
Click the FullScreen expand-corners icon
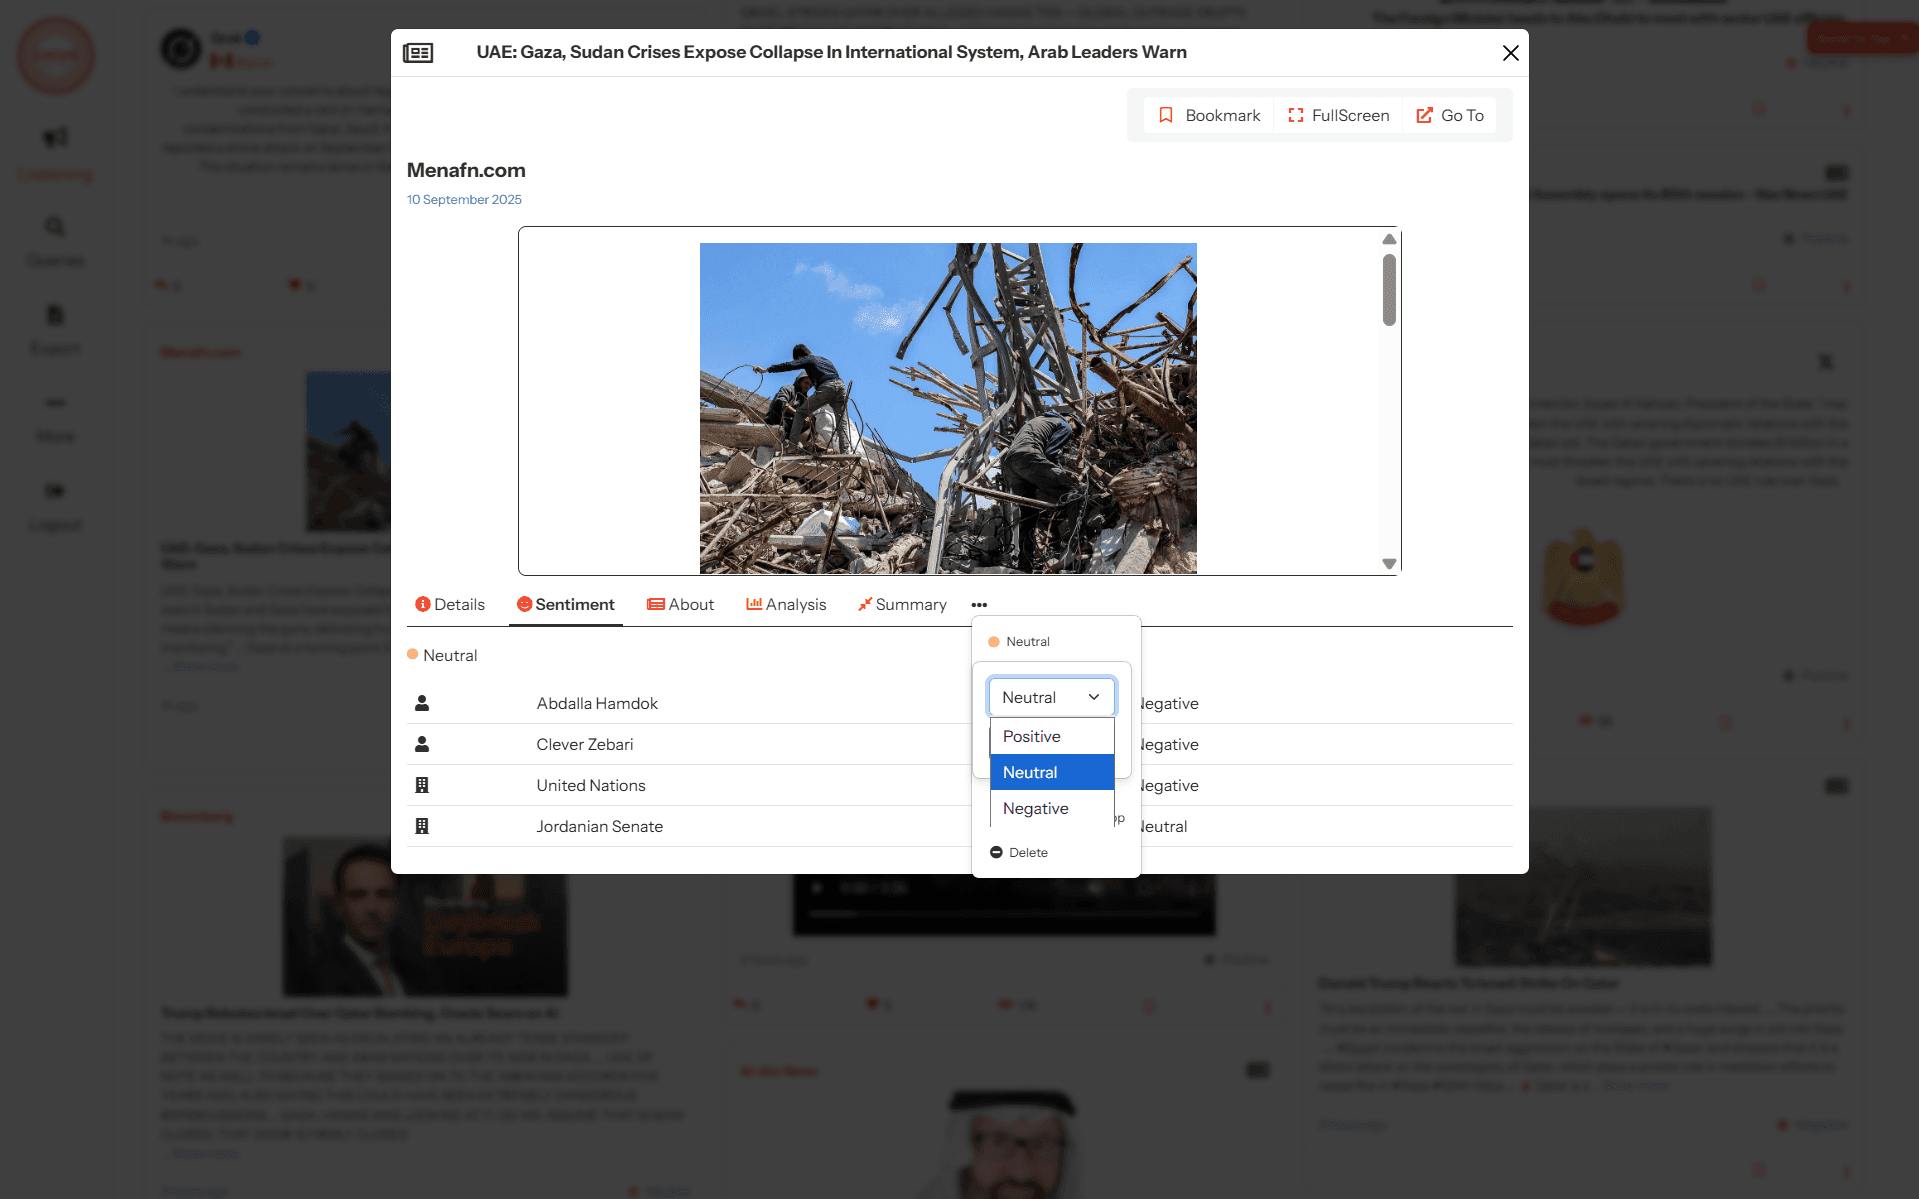1296,115
